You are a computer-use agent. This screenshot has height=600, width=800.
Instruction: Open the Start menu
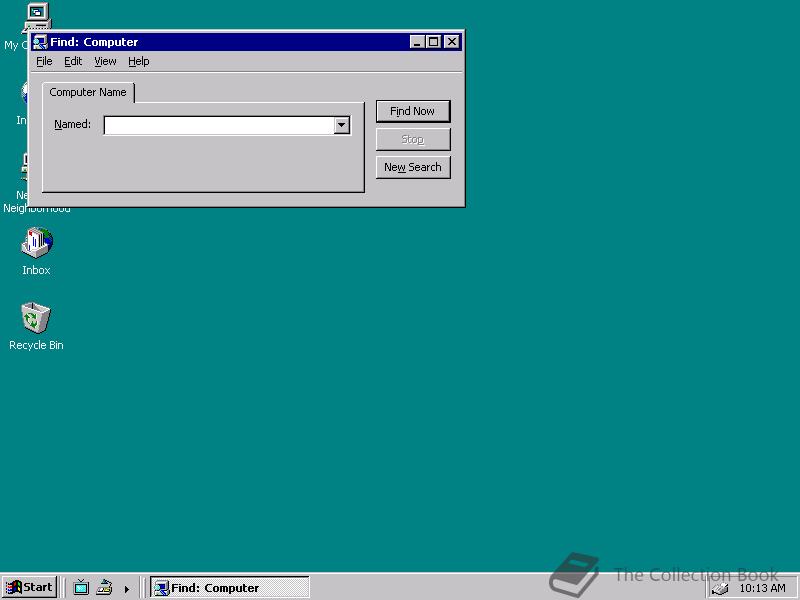(x=29, y=588)
